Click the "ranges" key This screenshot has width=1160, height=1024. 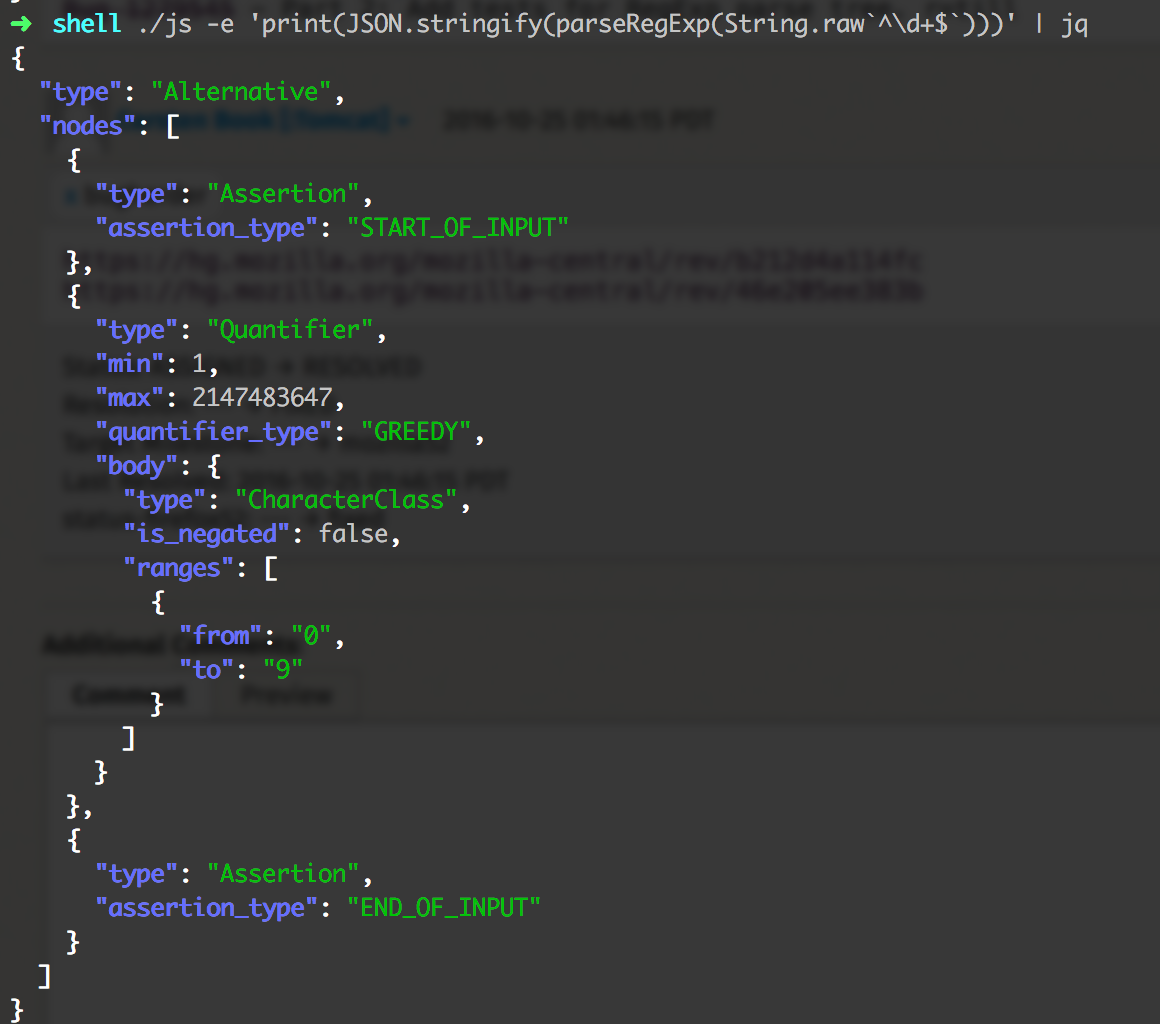pos(178,569)
